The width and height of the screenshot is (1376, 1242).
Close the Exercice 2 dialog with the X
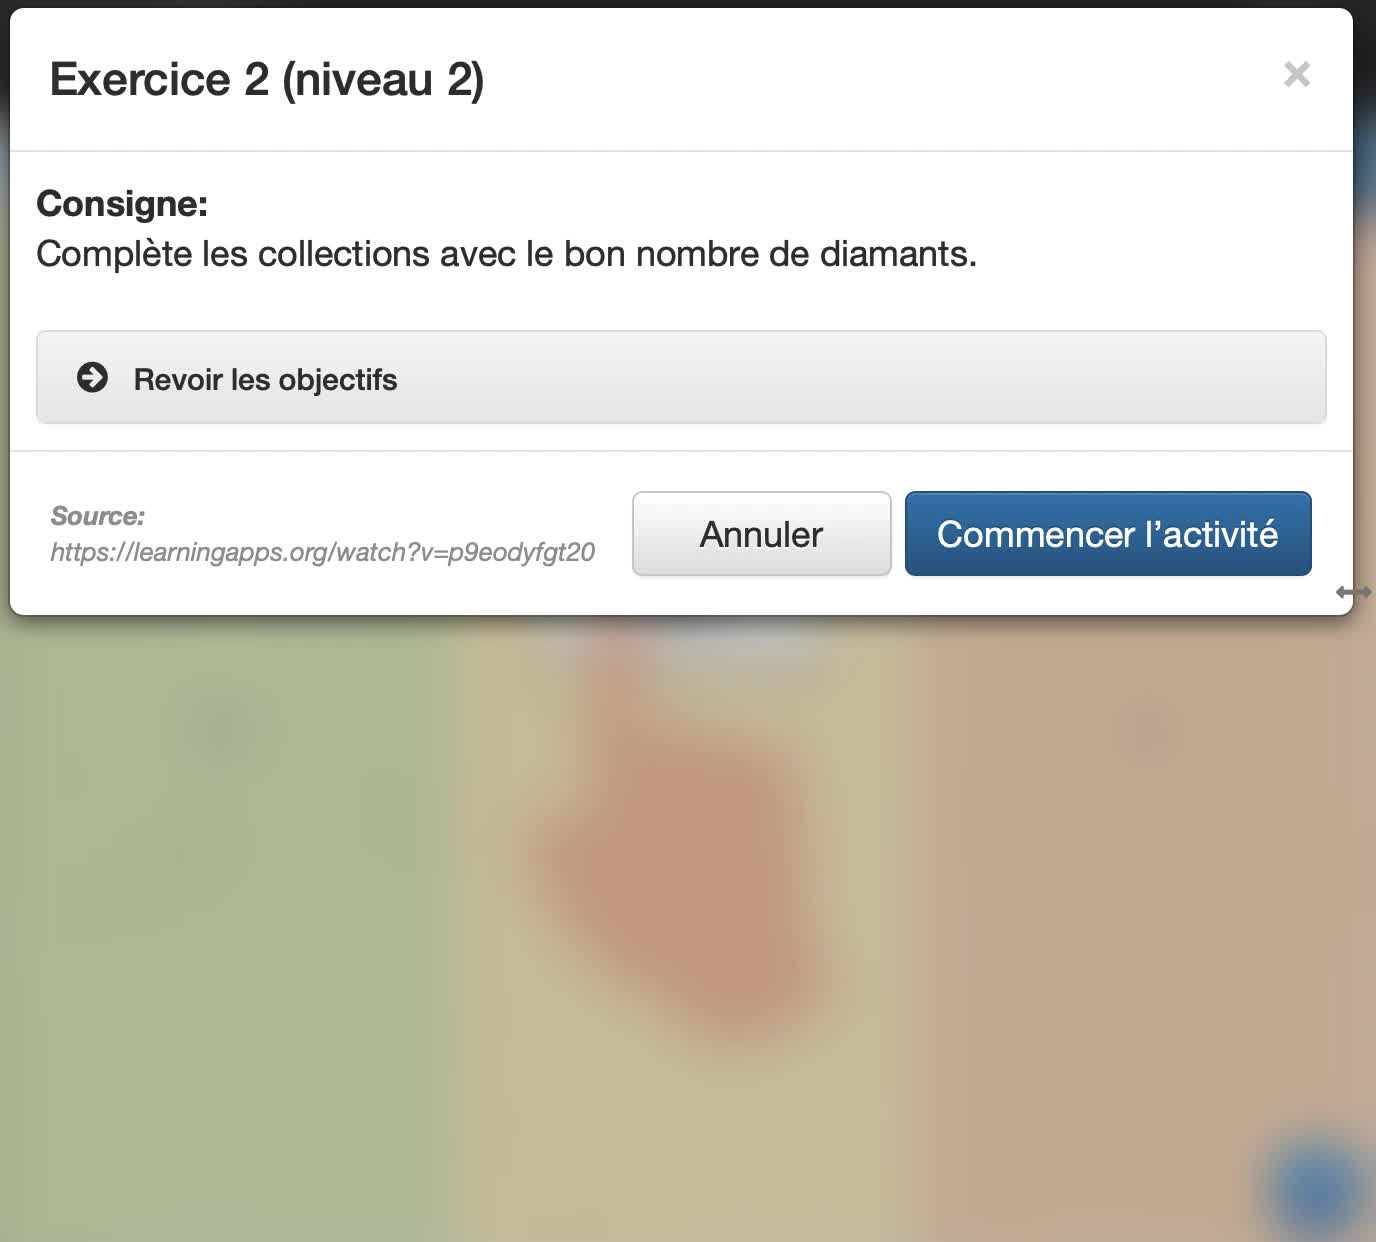click(1297, 74)
